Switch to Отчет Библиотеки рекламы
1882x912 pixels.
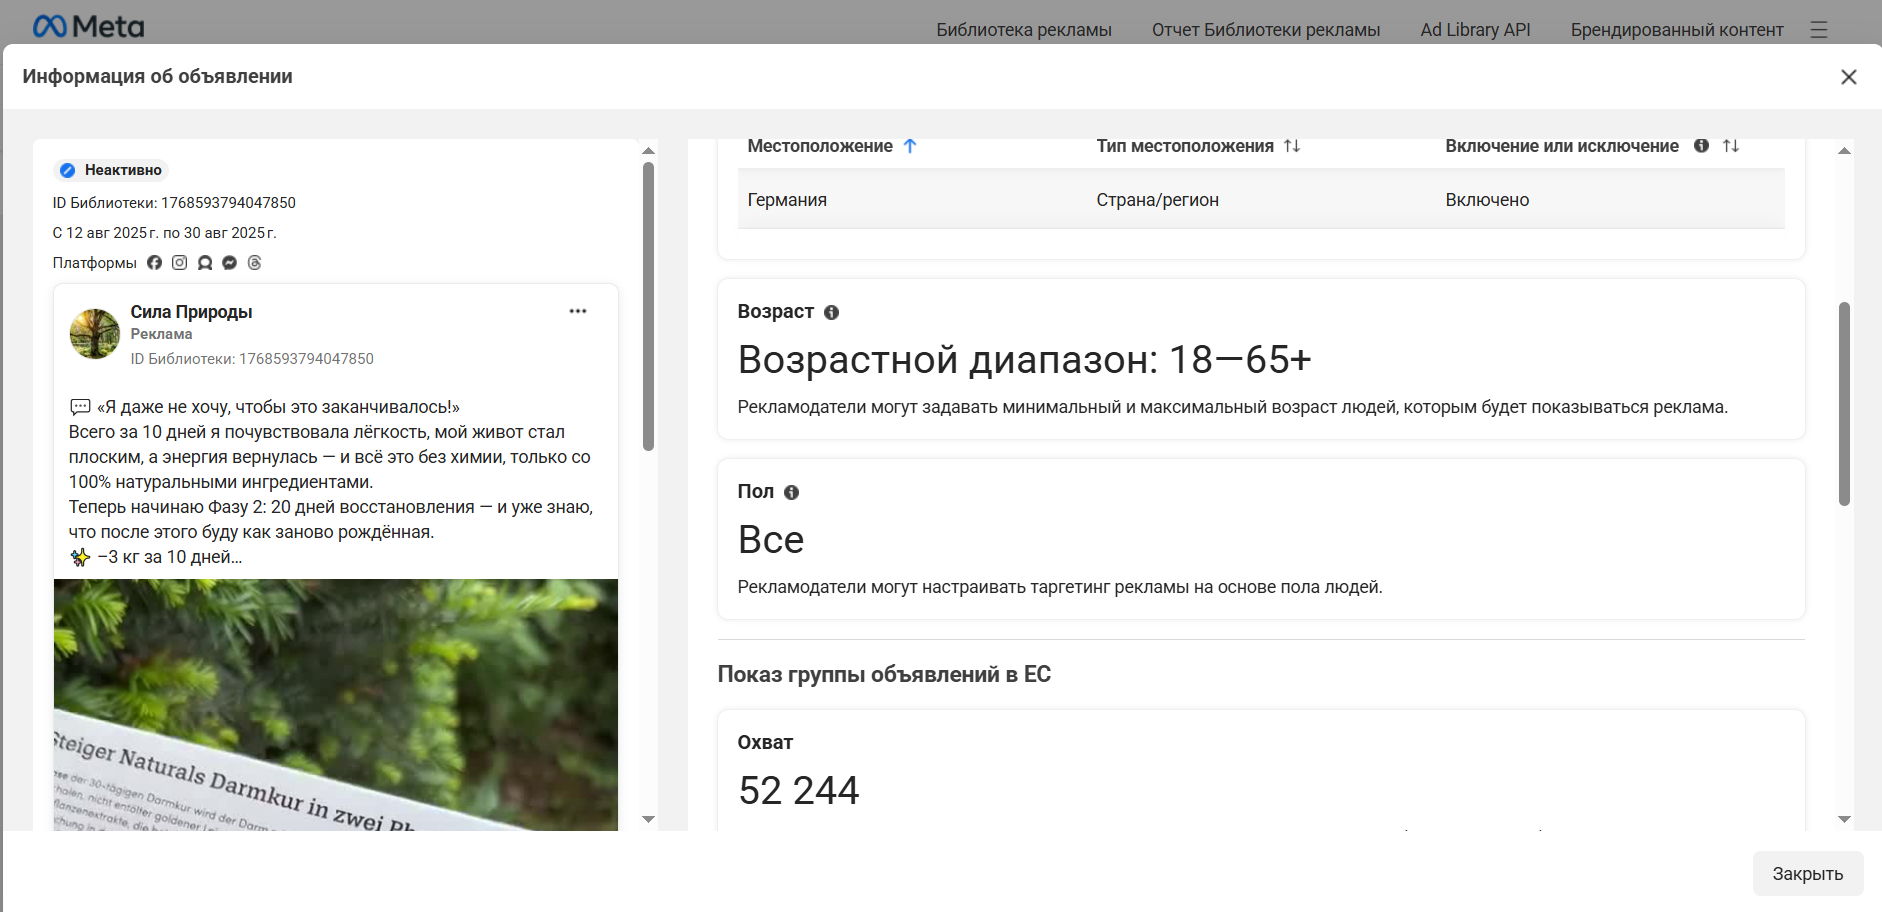pos(1266,30)
